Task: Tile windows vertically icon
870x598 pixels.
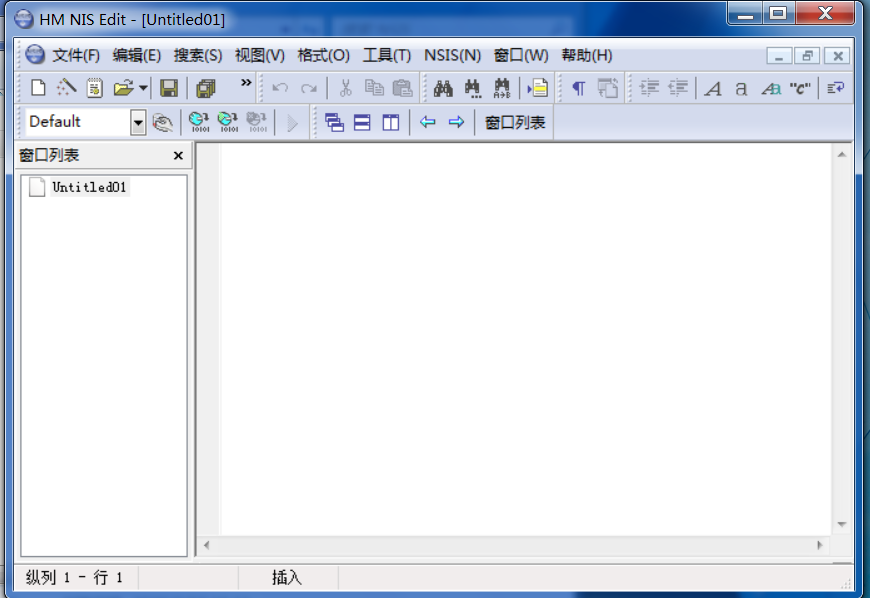Action: [x=391, y=122]
